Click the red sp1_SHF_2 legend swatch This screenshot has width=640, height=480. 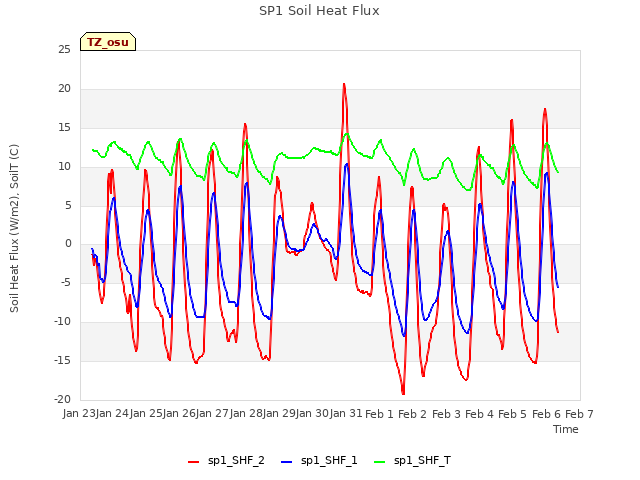(193, 462)
